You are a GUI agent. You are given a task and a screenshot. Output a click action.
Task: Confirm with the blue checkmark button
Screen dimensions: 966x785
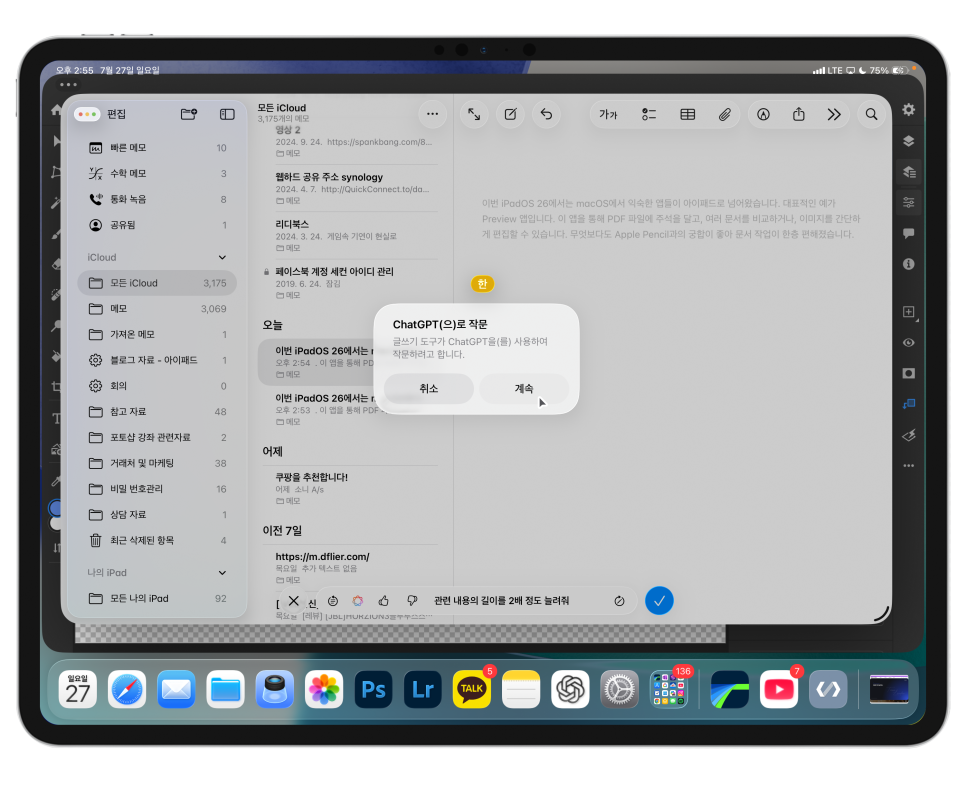(659, 601)
